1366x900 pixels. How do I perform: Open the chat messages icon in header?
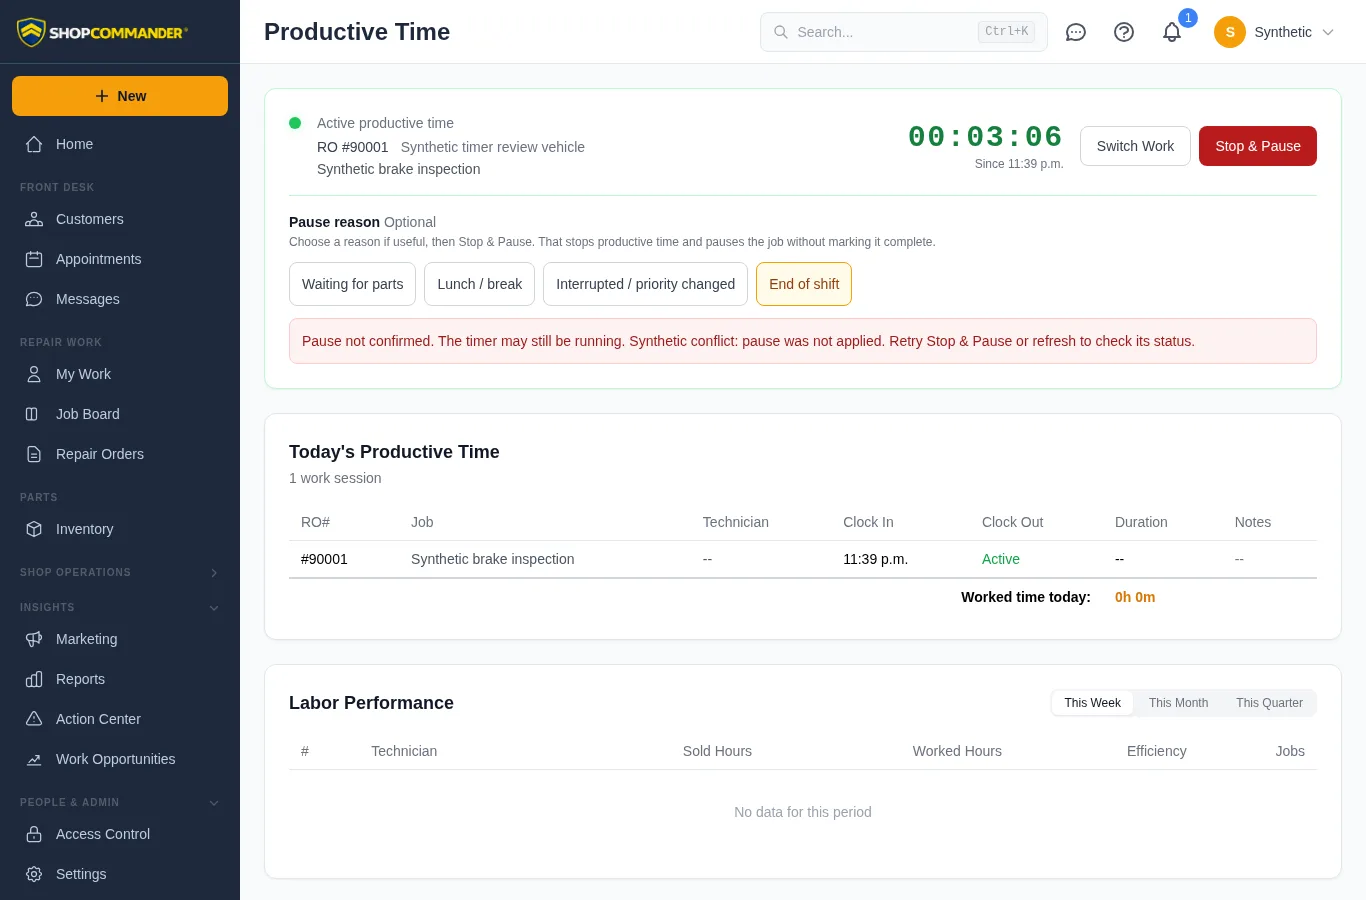1076,32
